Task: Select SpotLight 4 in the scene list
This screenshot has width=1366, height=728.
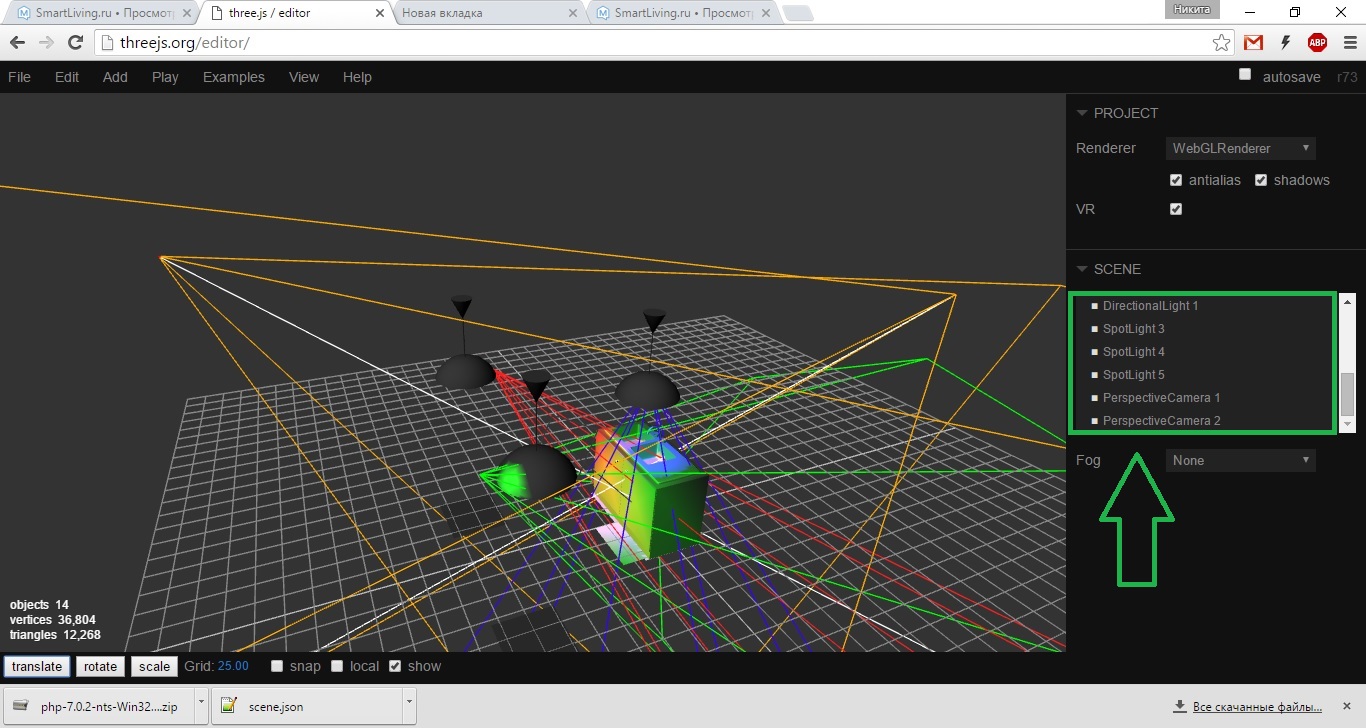Action: click(1133, 352)
